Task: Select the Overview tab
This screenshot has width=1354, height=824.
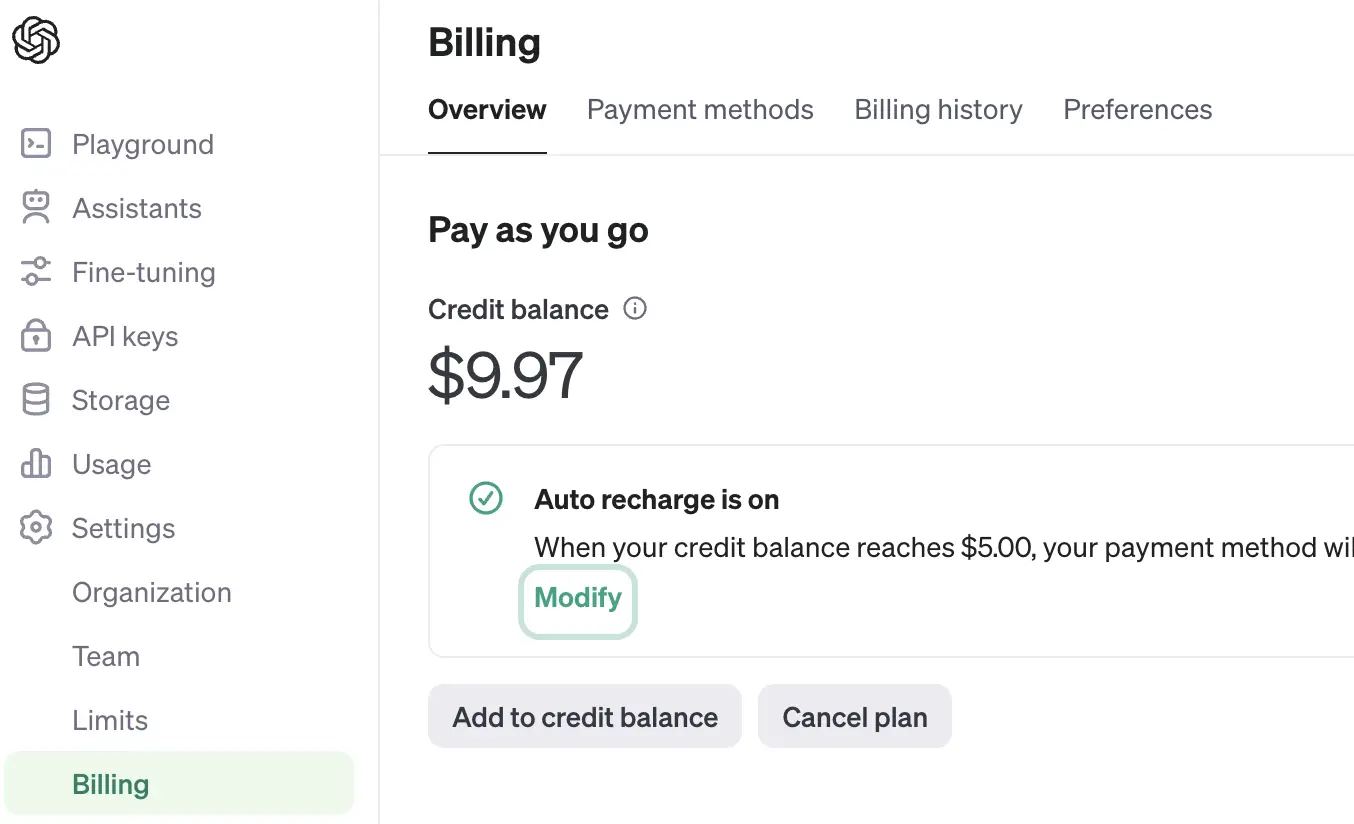Action: [x=487, y=110]
